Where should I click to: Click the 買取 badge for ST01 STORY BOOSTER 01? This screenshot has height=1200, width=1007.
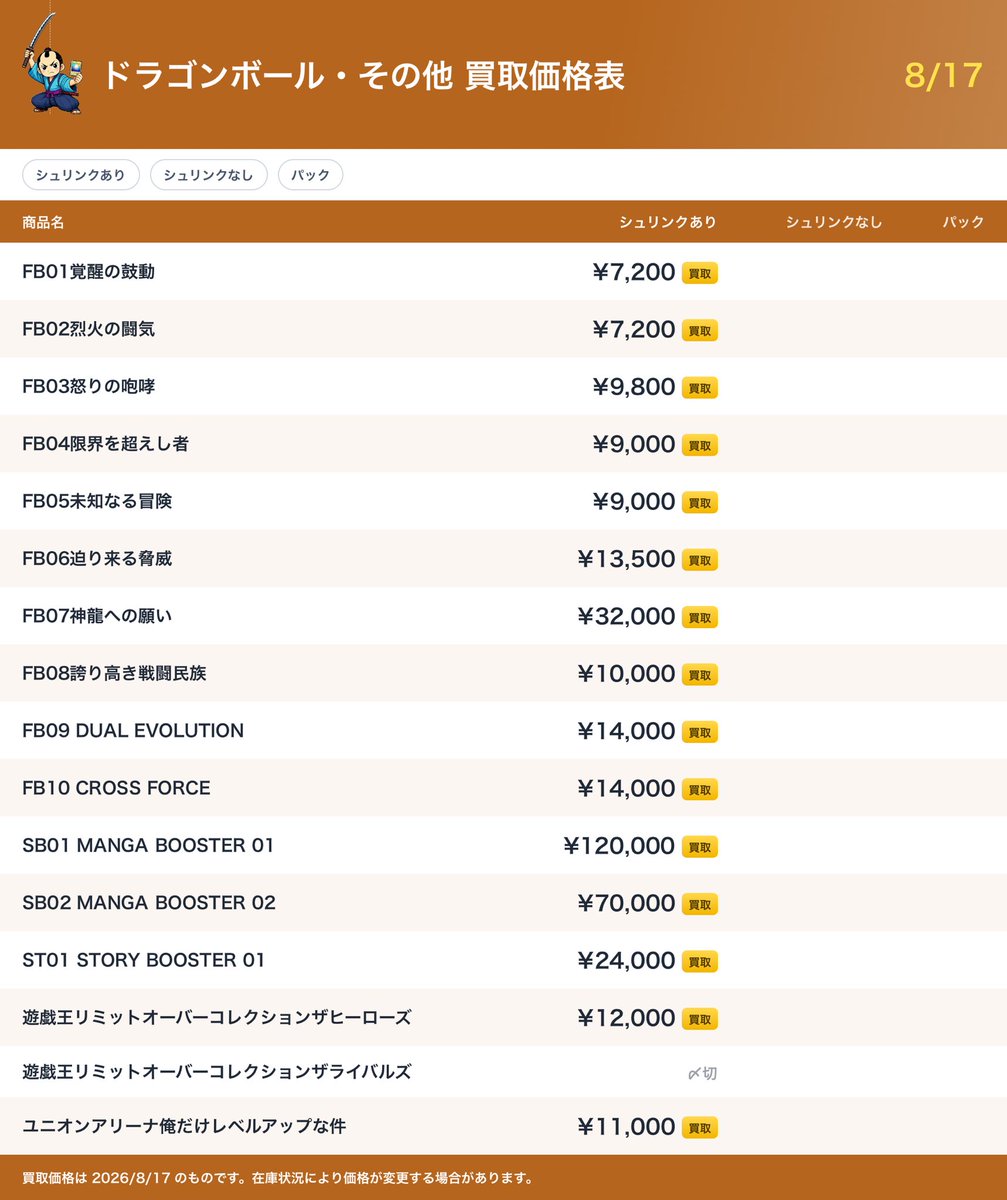700,962
